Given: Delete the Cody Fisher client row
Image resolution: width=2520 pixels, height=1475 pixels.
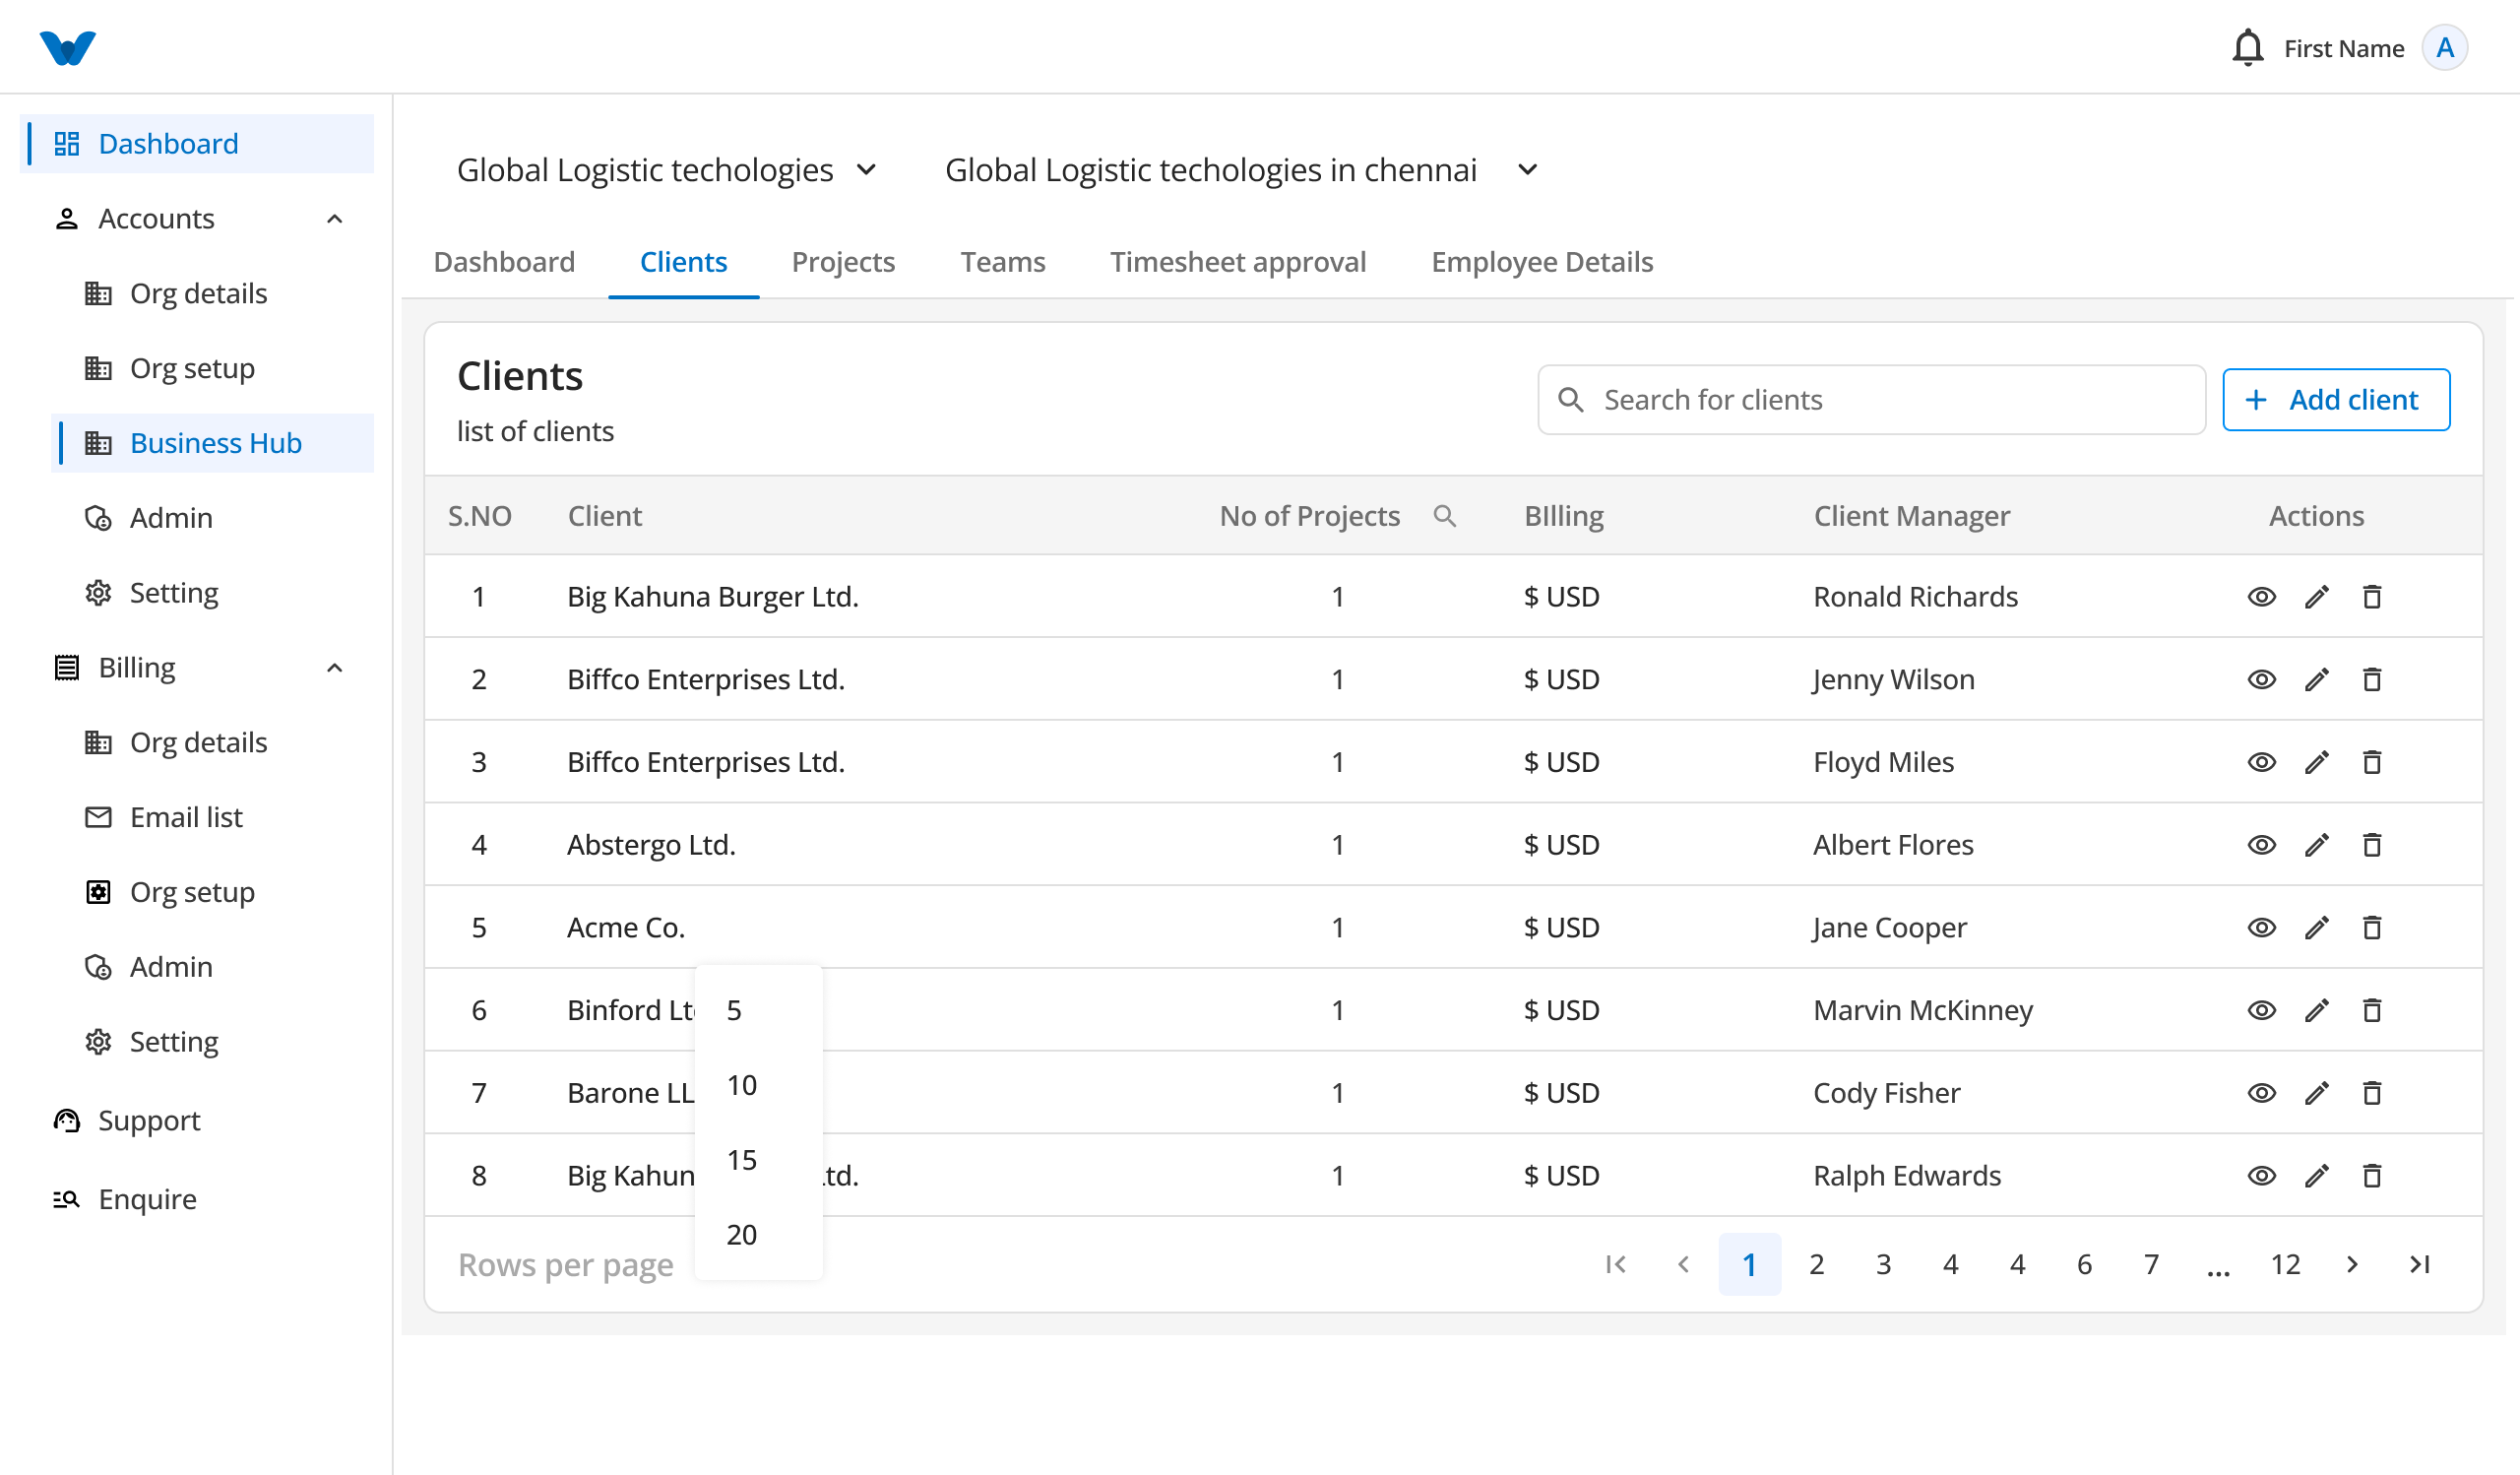Looking at the screenshot, I should (2371, 1093).
